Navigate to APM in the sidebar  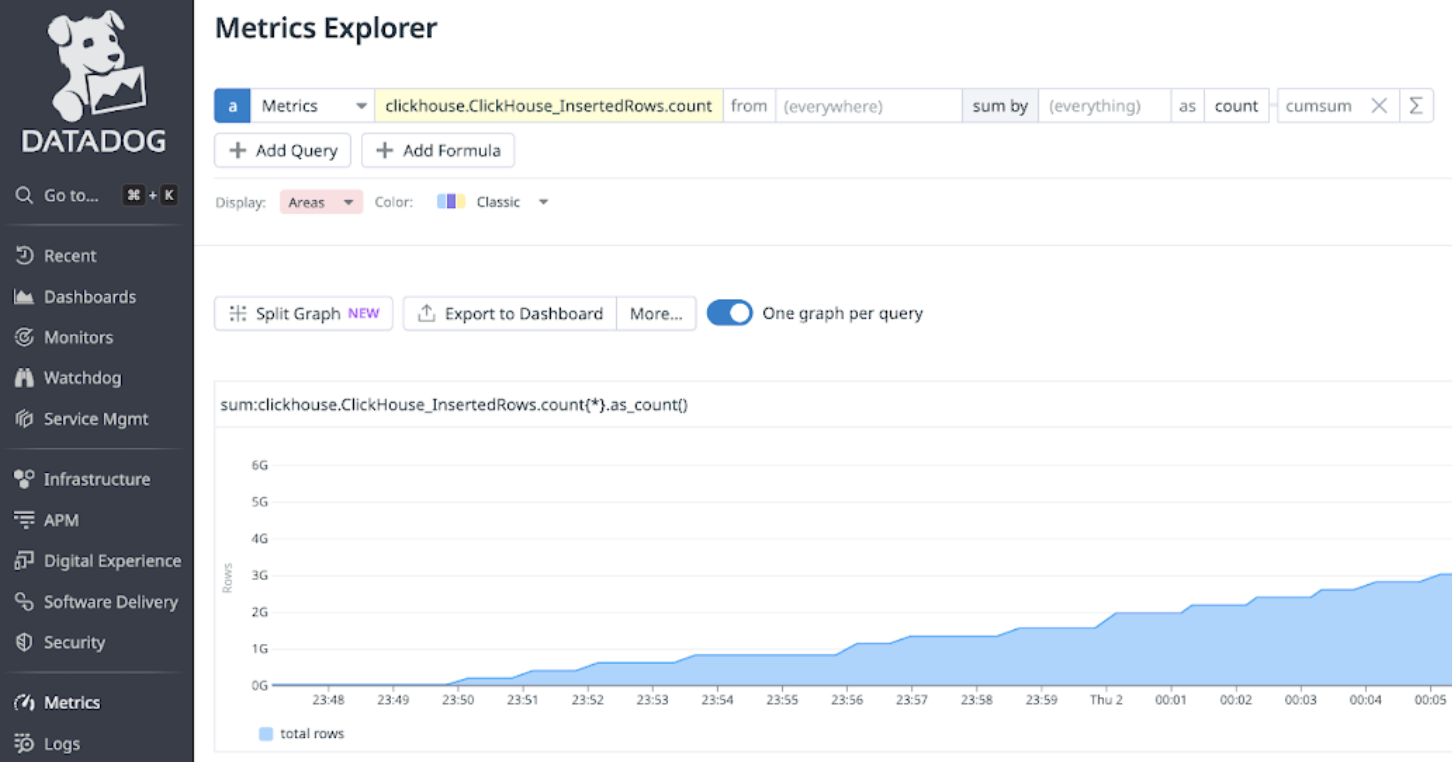tap(62, 519)
